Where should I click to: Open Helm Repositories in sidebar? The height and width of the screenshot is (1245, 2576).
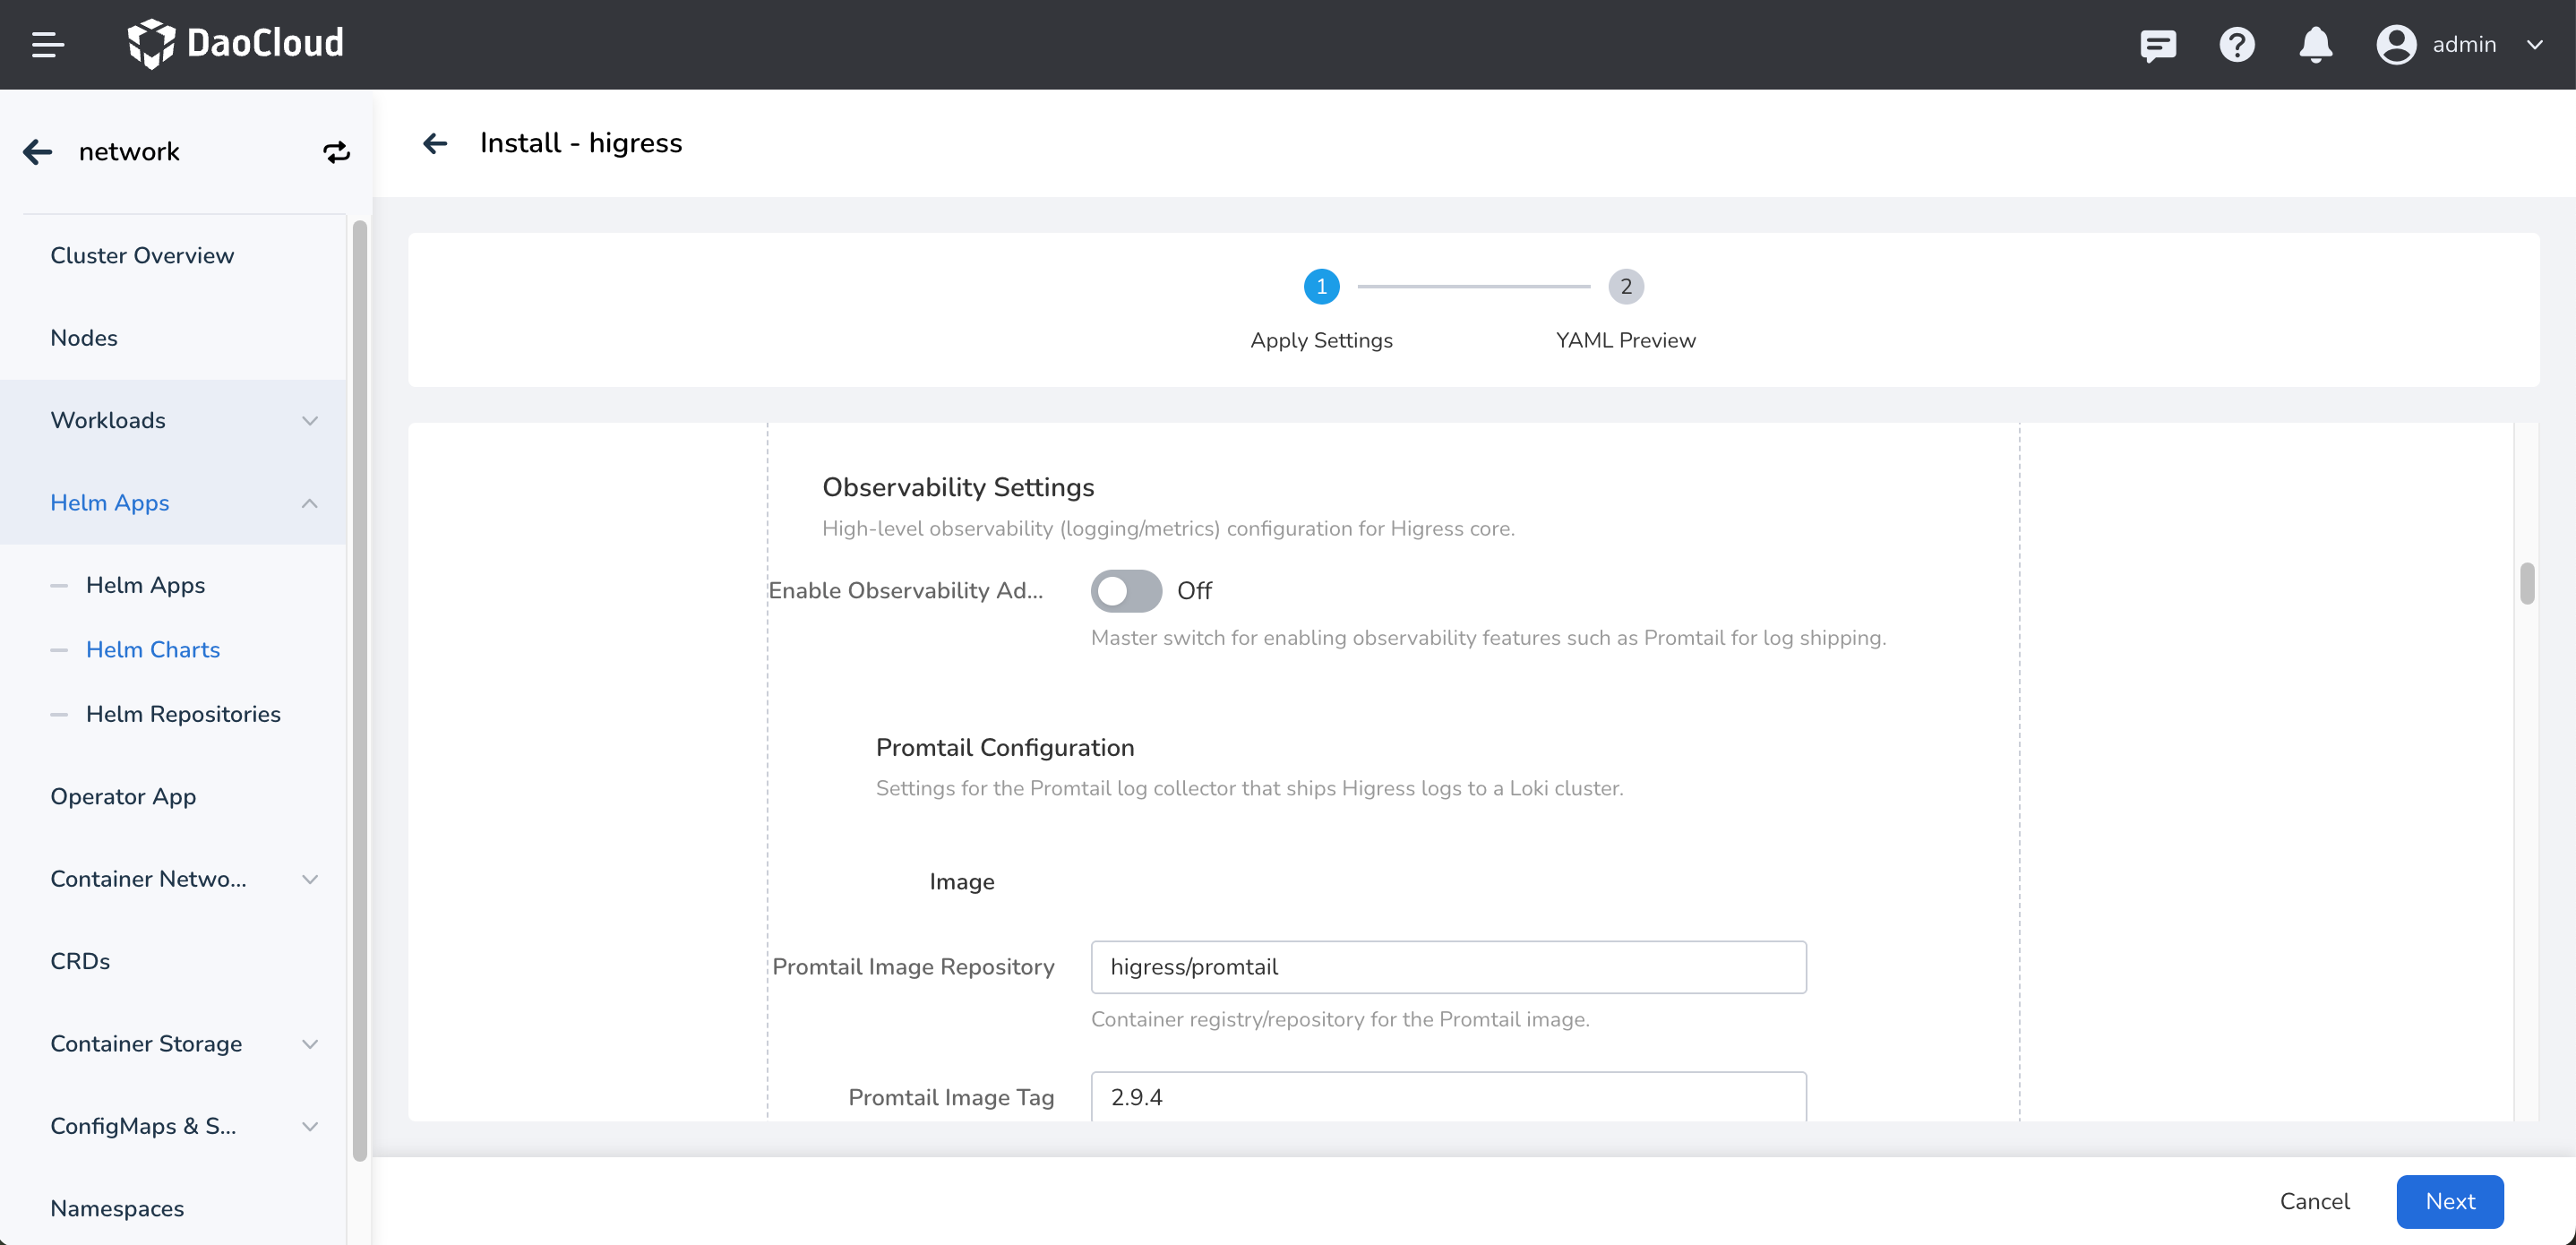(183, 714)
